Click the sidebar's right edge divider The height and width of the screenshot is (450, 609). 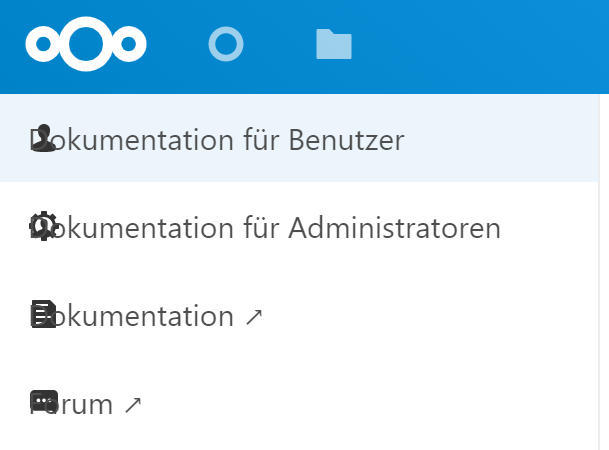tap(599, 272)
